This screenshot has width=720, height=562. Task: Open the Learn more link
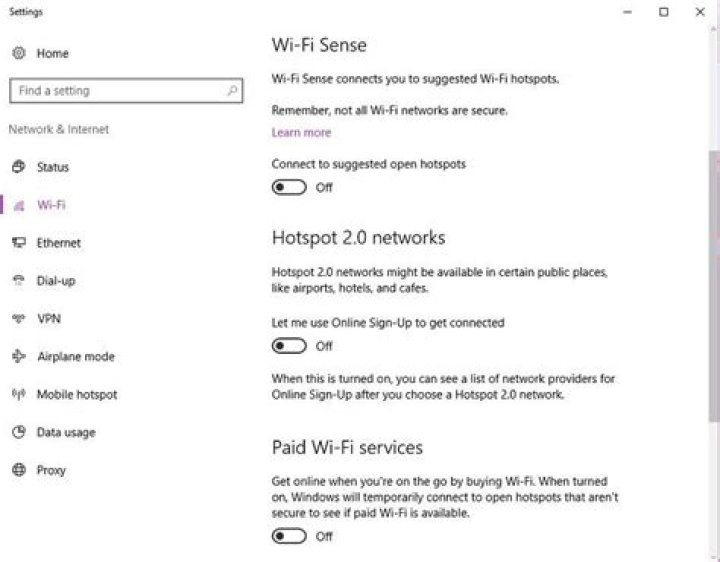pos(301,133)
